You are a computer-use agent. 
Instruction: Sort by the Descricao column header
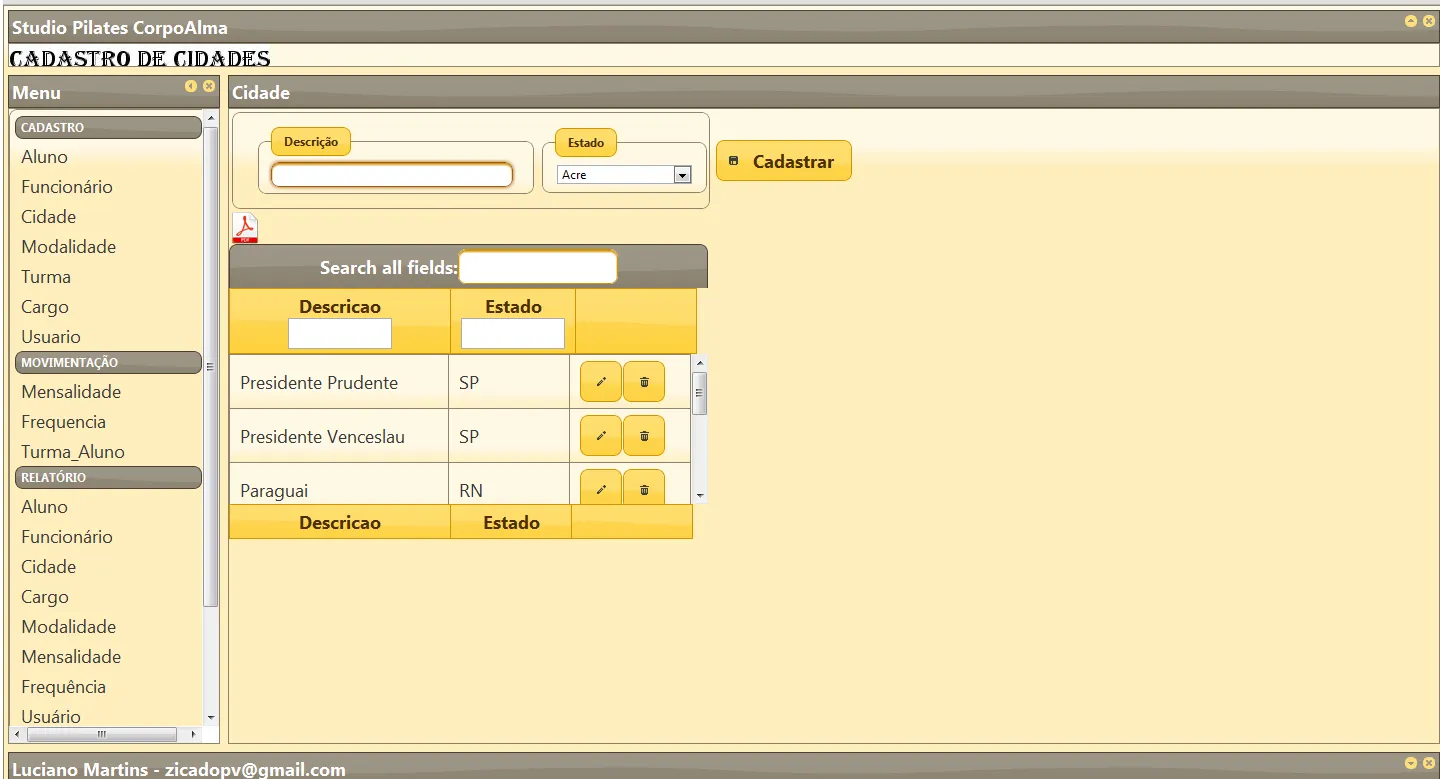tap(340, 307)
